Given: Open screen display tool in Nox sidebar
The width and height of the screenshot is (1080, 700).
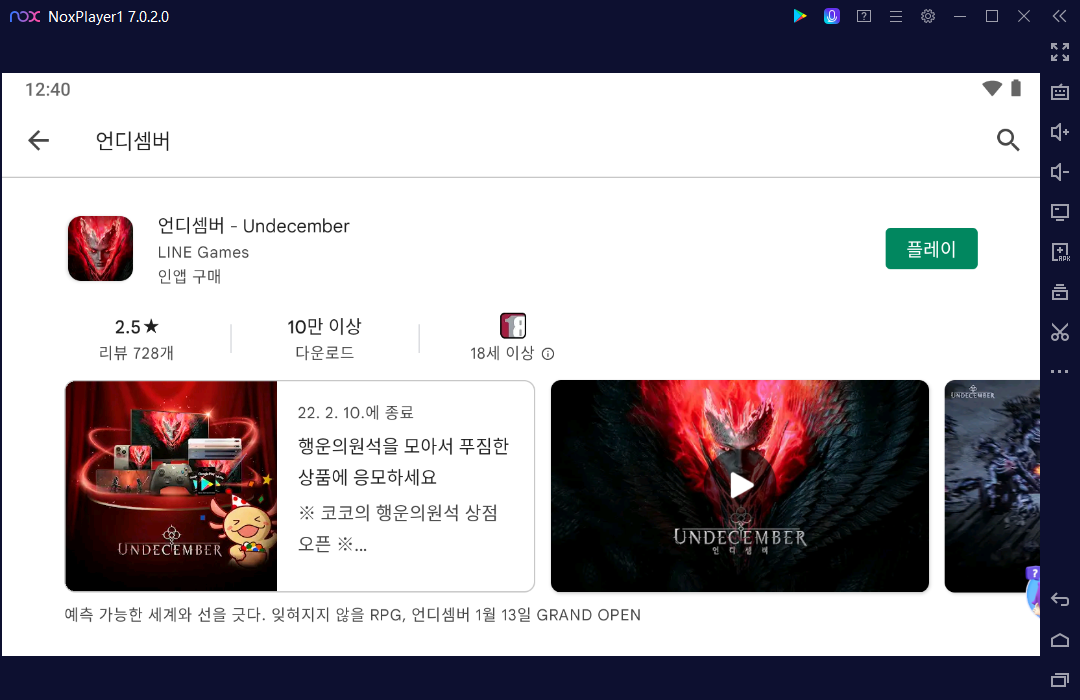Looking at the screenshot, I should click(1059, 212).
